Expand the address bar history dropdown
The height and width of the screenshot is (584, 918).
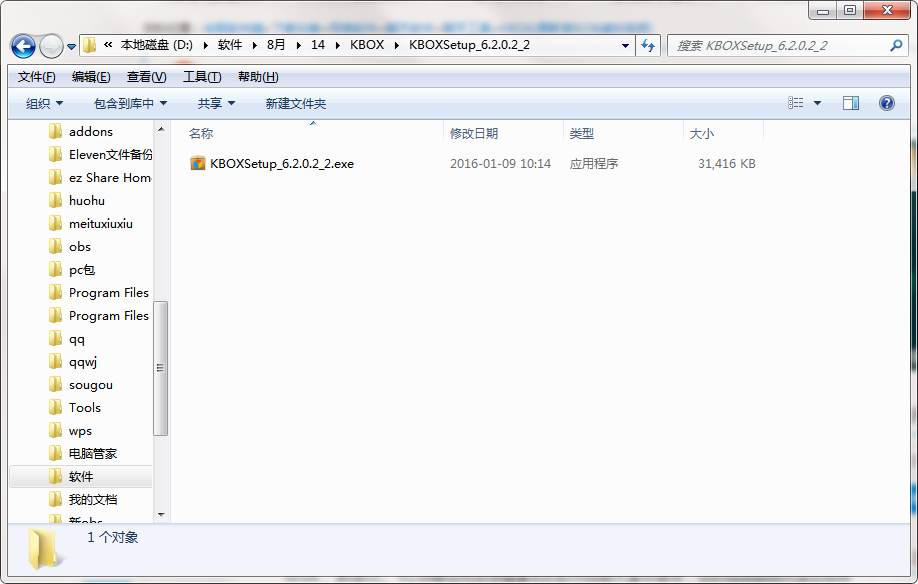click(x=625, y=45)
